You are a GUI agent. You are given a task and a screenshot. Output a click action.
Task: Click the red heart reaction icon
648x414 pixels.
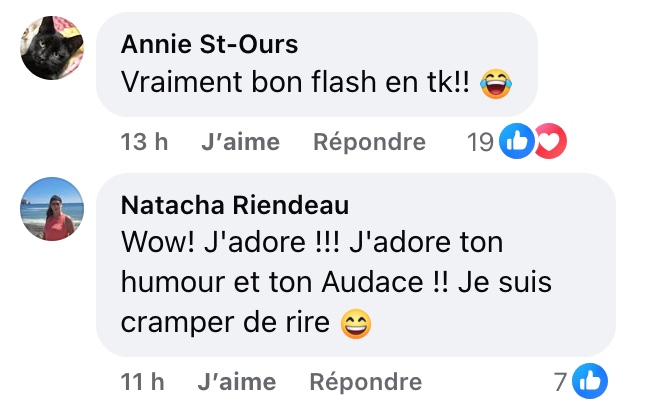point(551,141)
